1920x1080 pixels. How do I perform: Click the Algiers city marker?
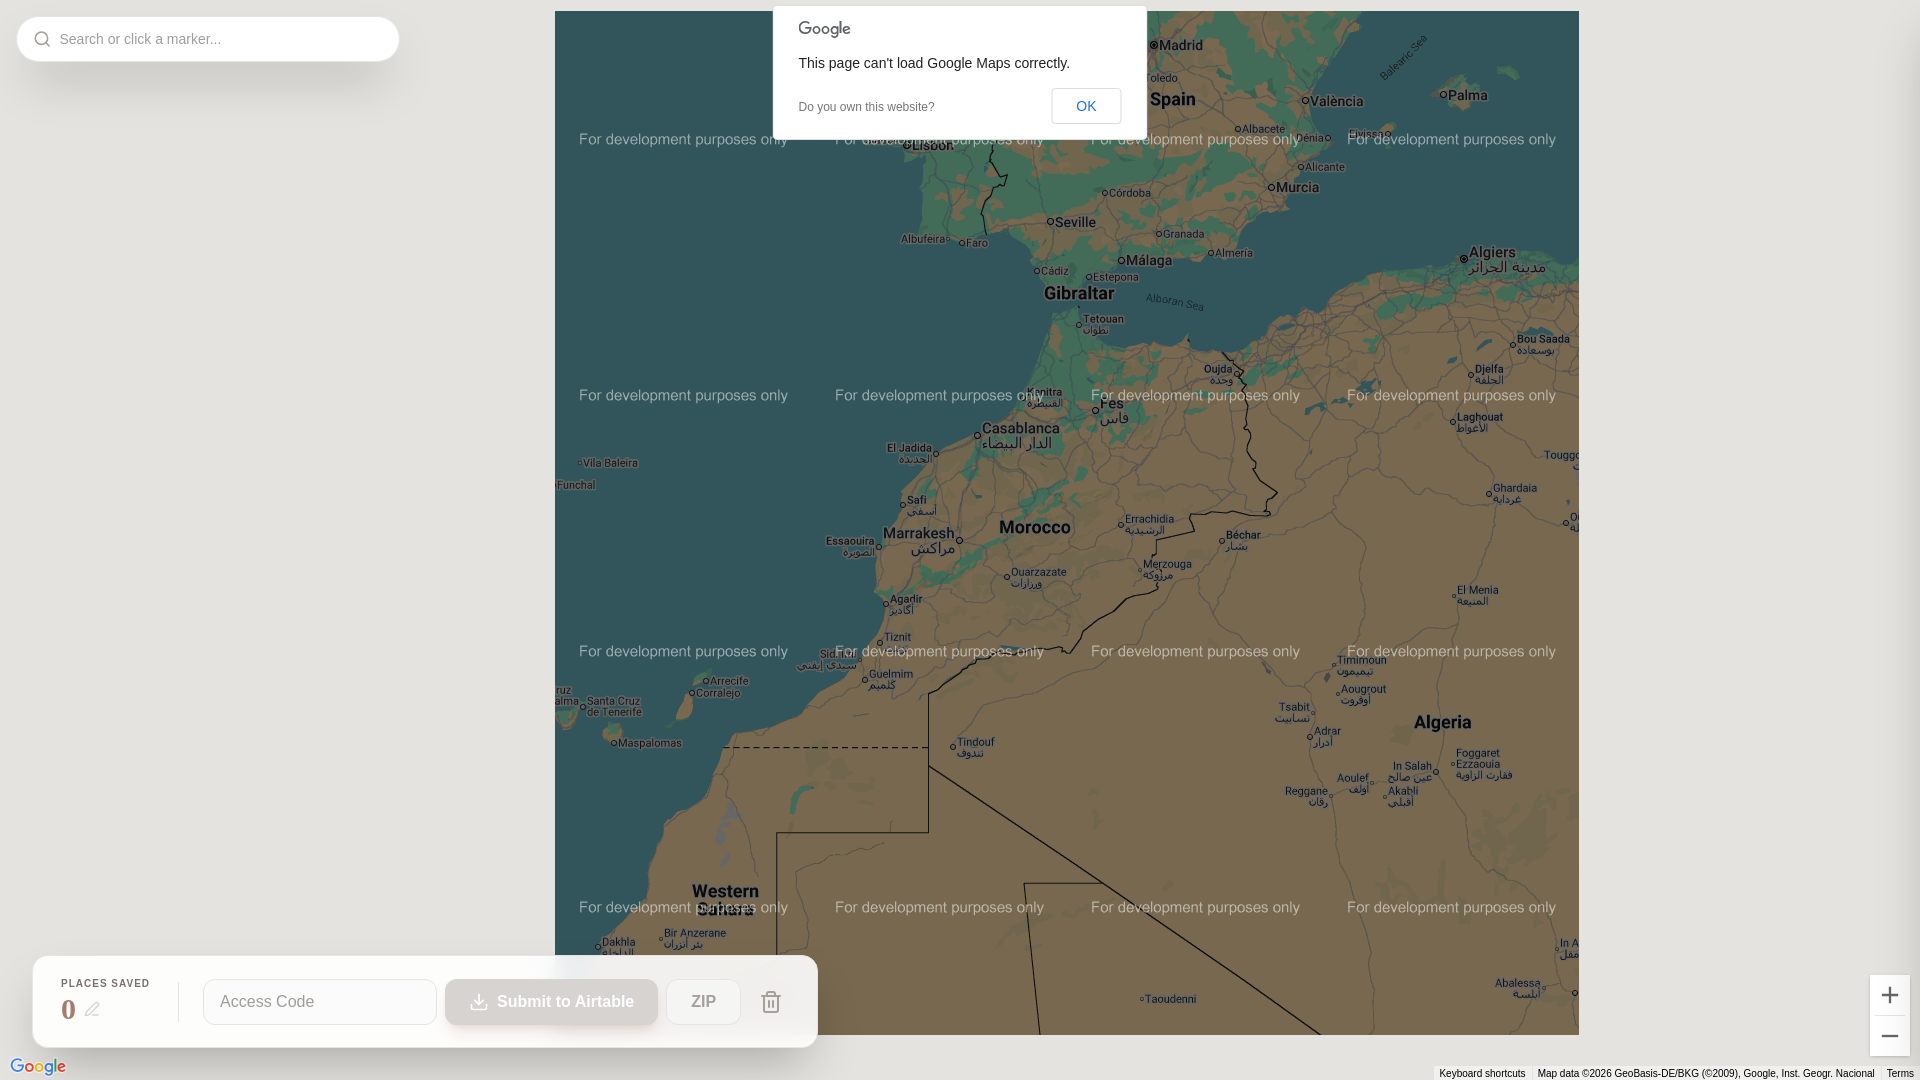pos(1464,259)
